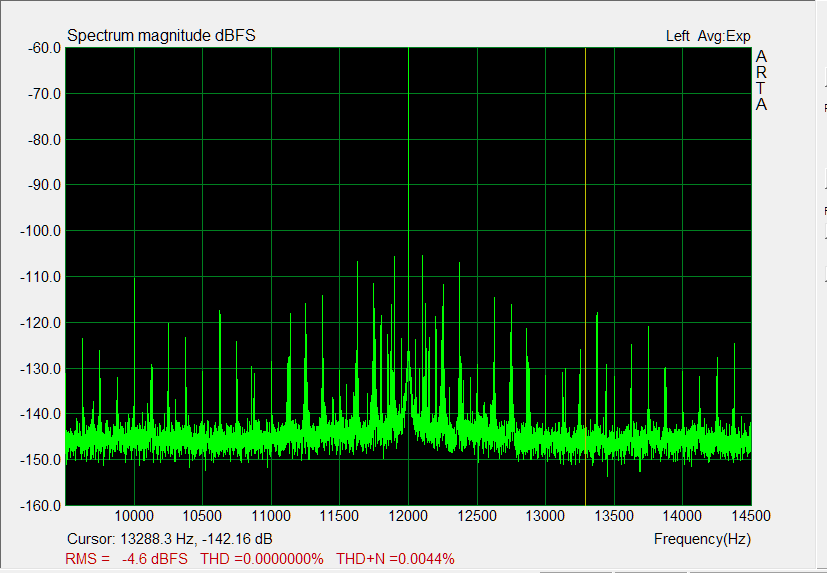
Task: Click the yellow cursor line in the plot
Action: 585,276
